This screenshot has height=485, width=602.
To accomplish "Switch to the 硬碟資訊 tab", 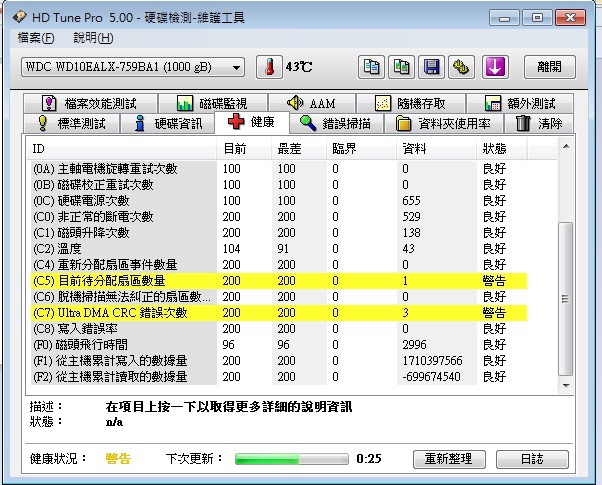I will 168,123.
